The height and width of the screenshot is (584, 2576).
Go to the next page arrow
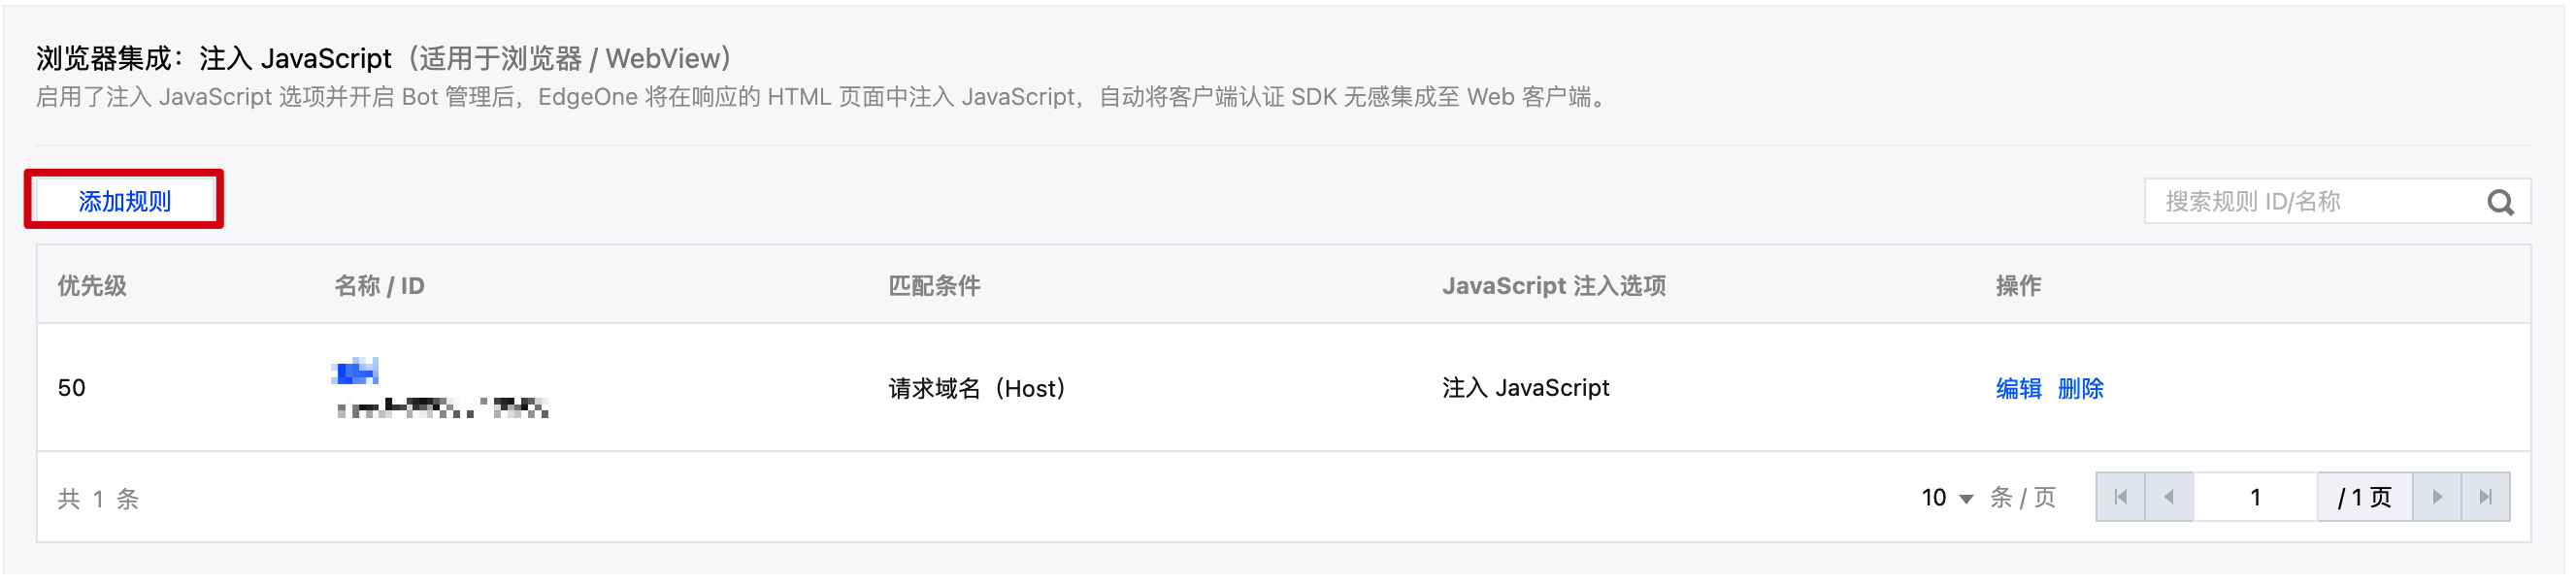click(2437, 497)
